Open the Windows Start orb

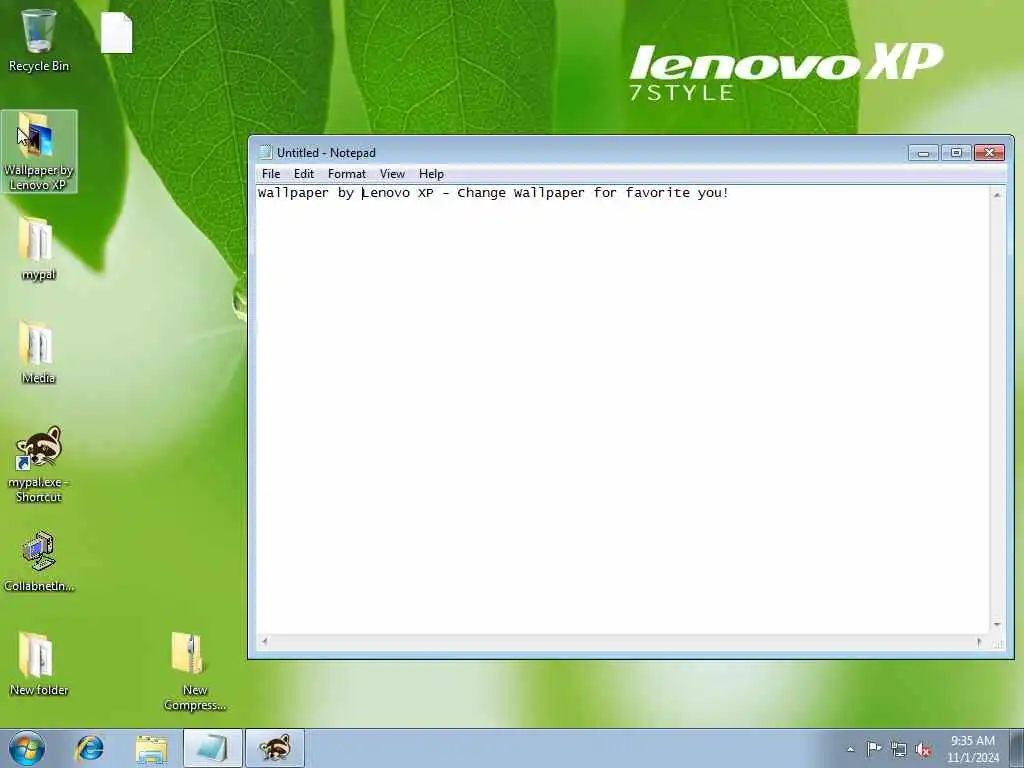[x=27, y=748]
